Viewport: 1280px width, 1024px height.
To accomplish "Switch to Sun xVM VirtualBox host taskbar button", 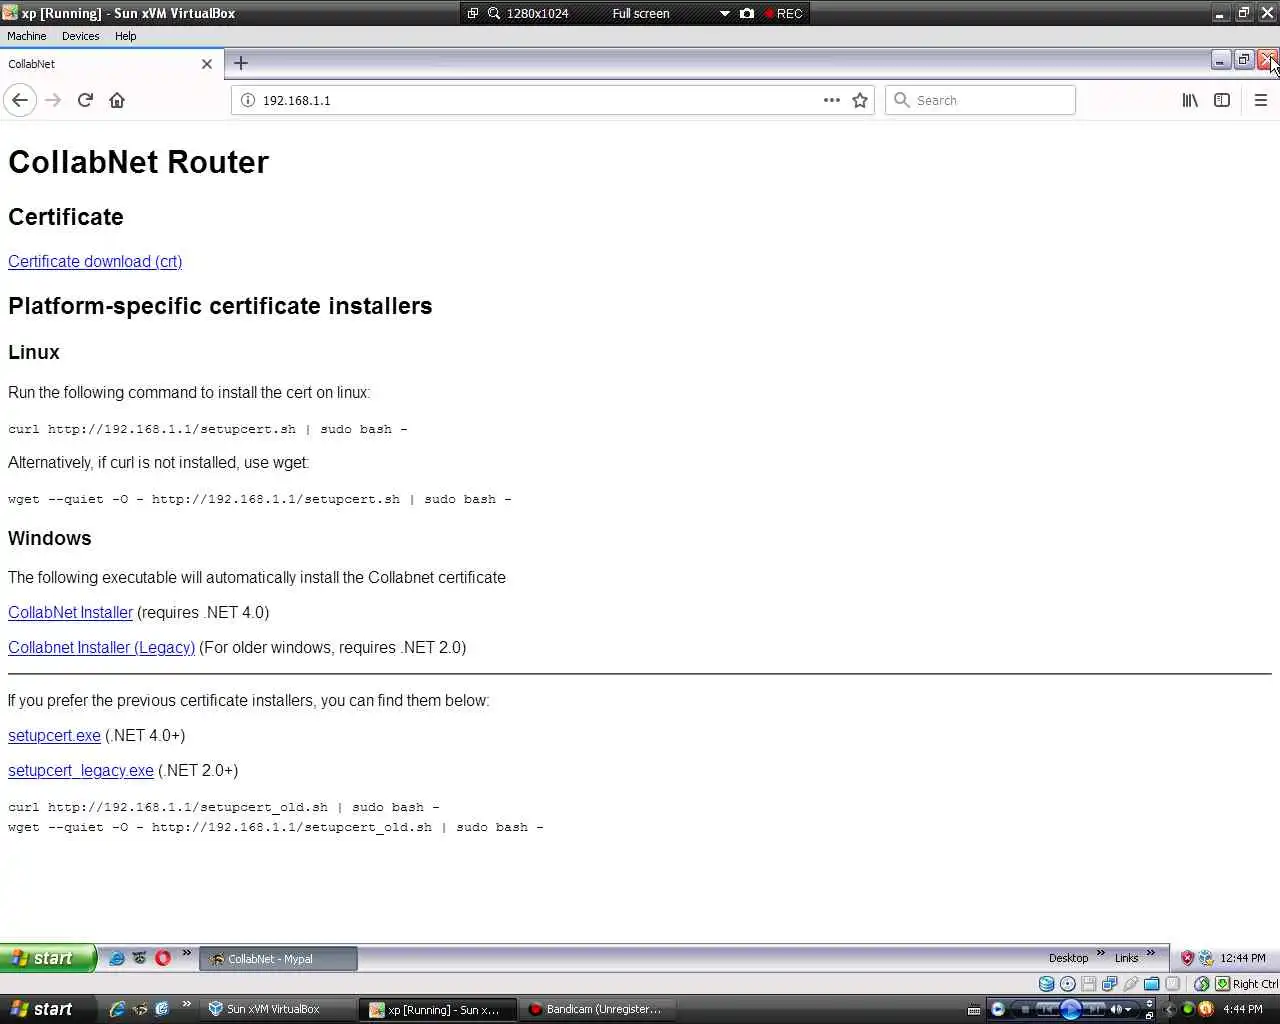I will tap(280, 1009).
